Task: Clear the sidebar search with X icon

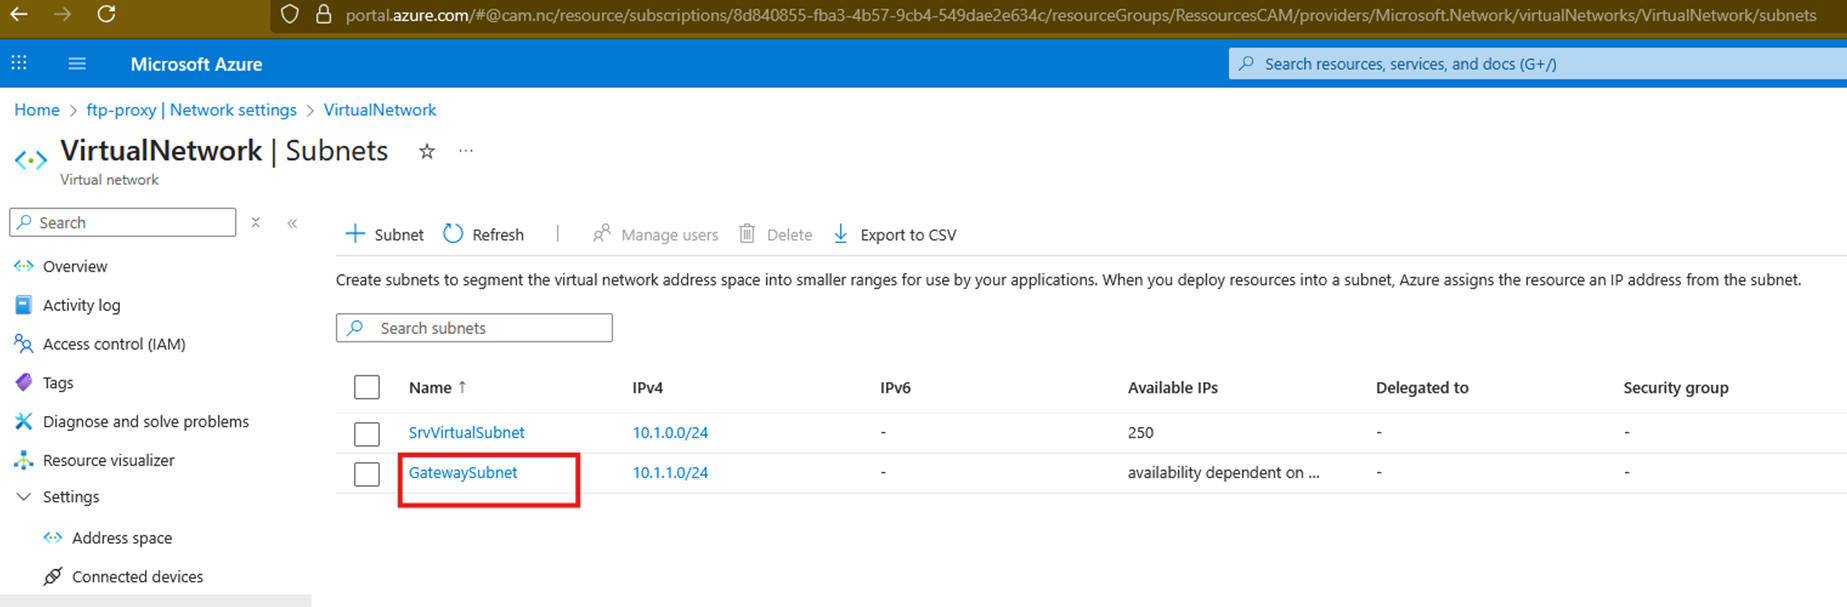Action: click(x=256, y=223)
